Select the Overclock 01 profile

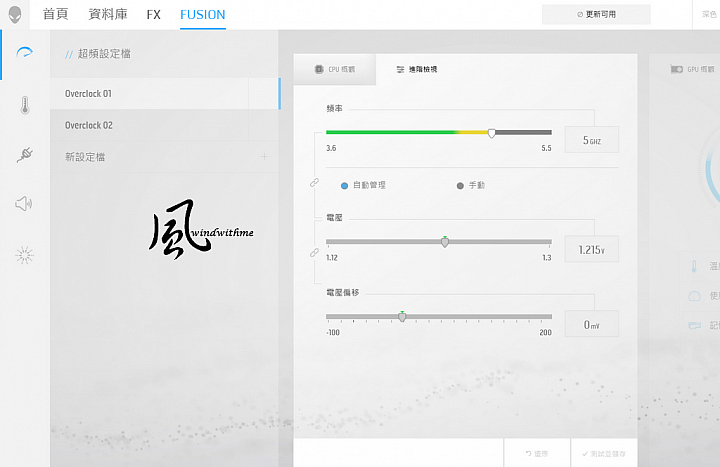(x=164, y=94)
